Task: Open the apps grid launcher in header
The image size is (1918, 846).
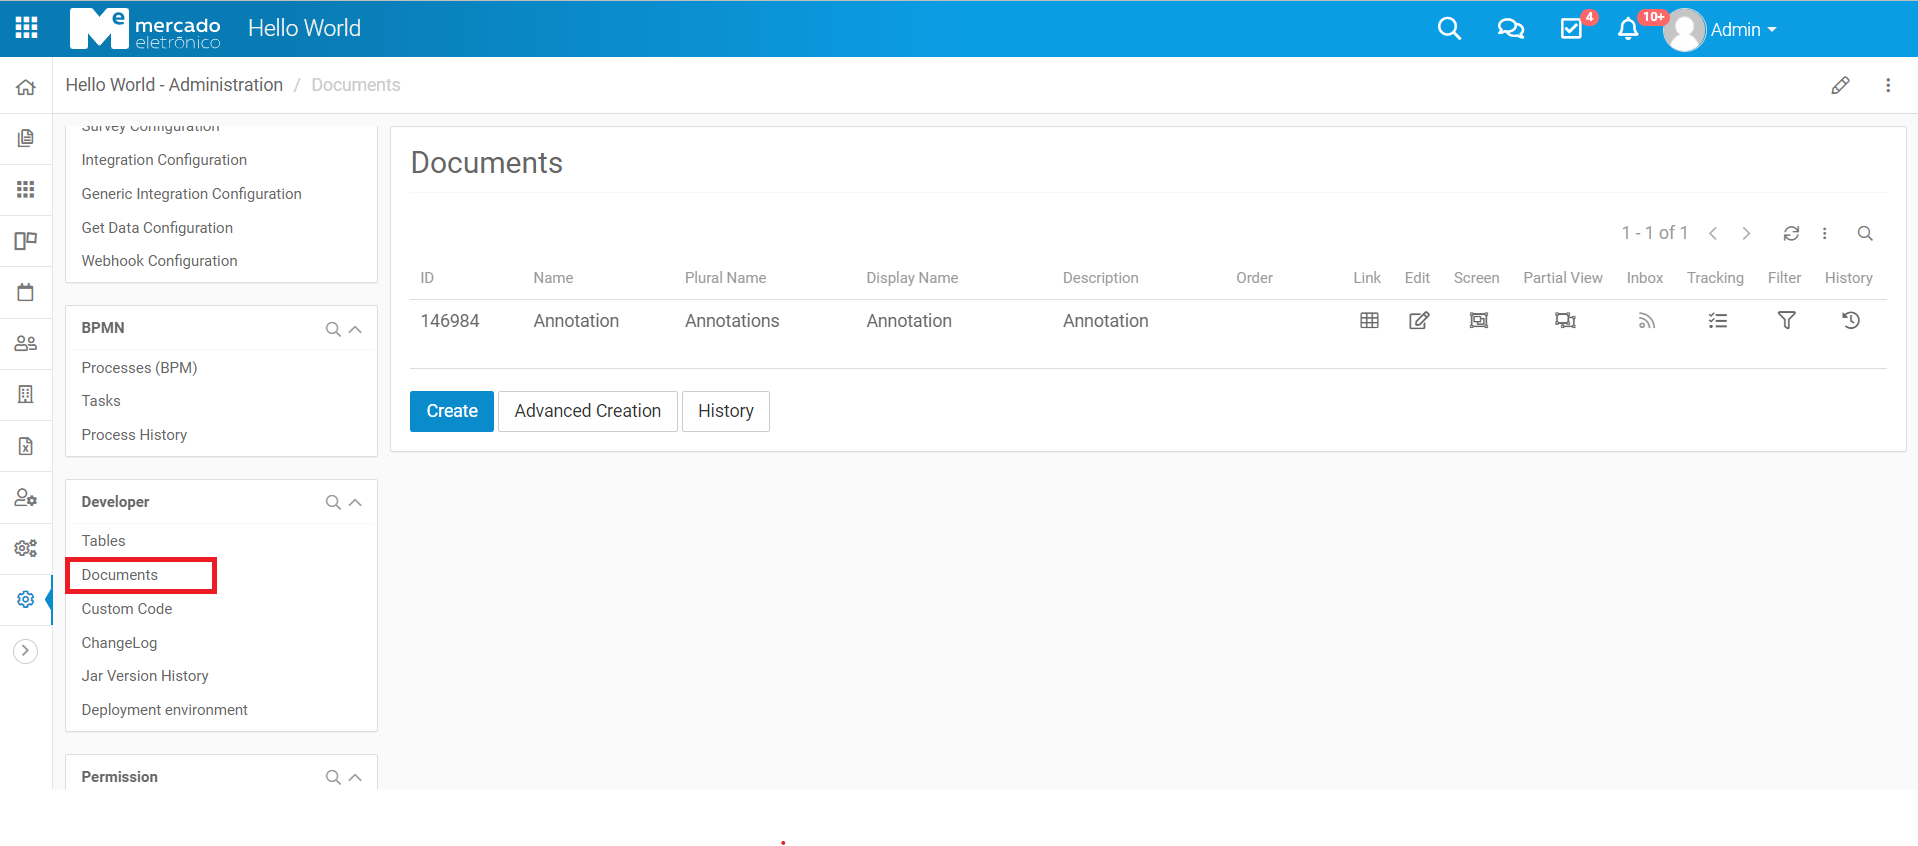Action: (x=27, y=28)
